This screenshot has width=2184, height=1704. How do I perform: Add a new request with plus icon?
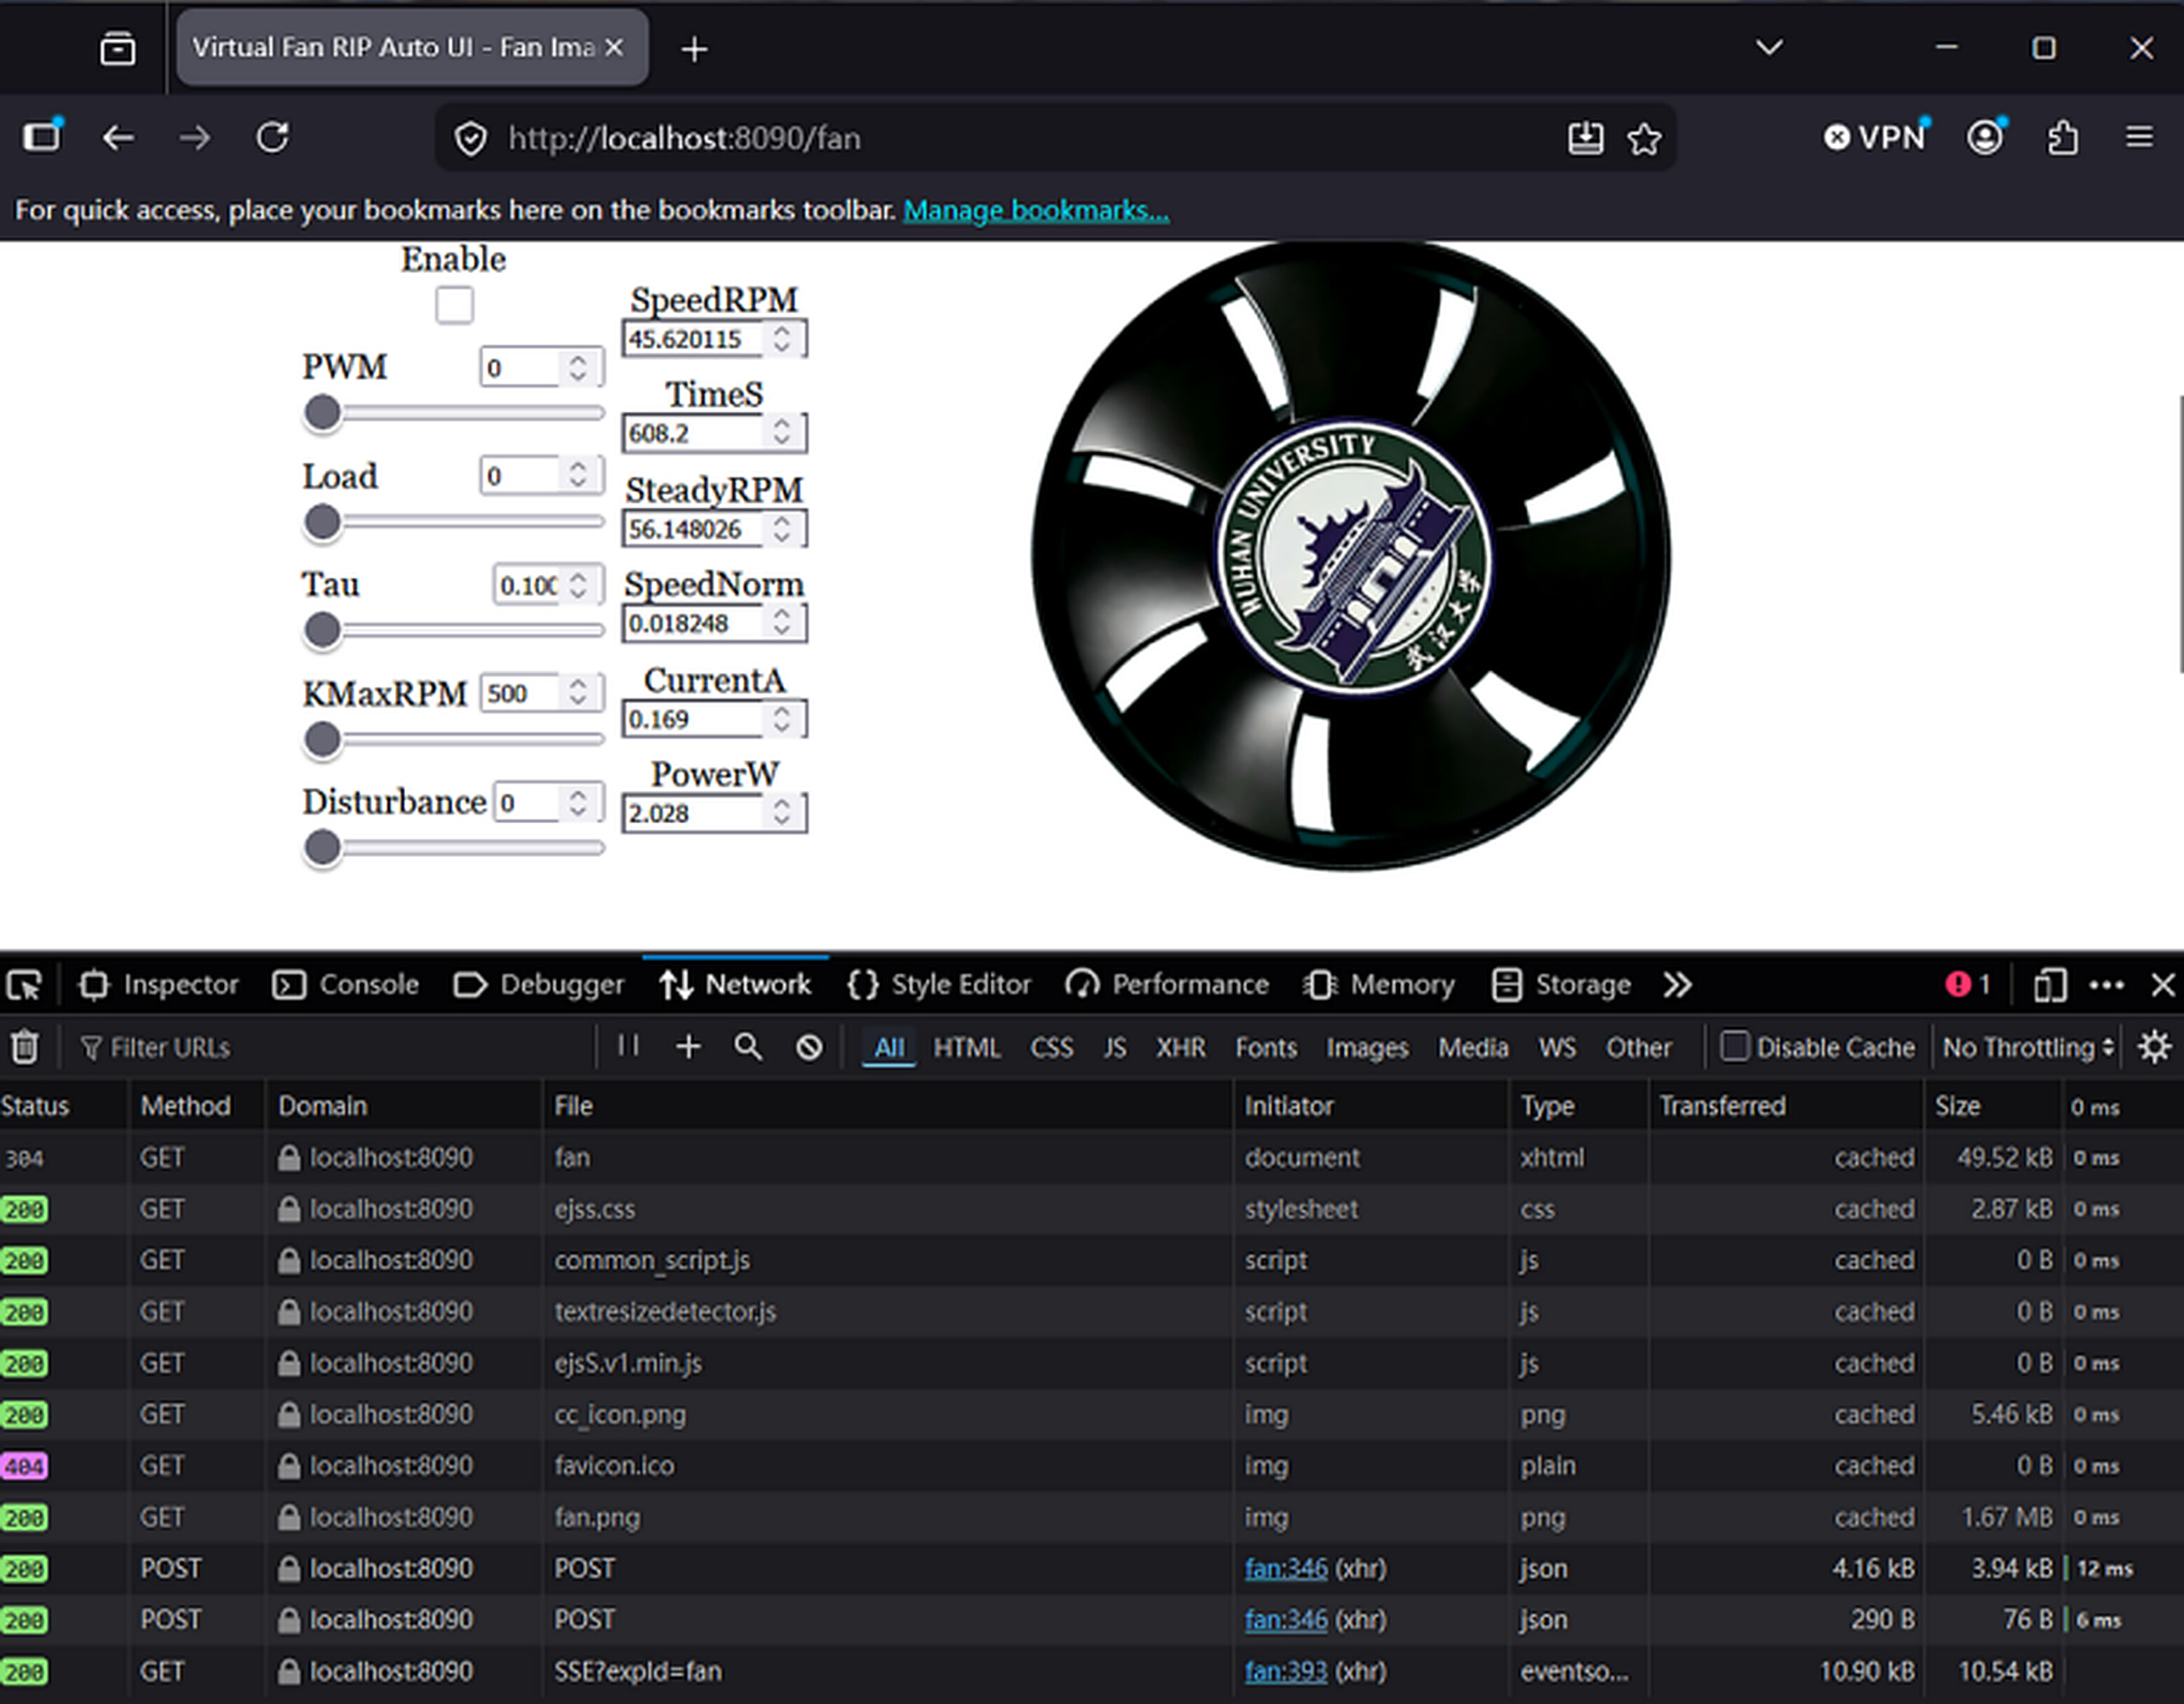(688, 1047)
